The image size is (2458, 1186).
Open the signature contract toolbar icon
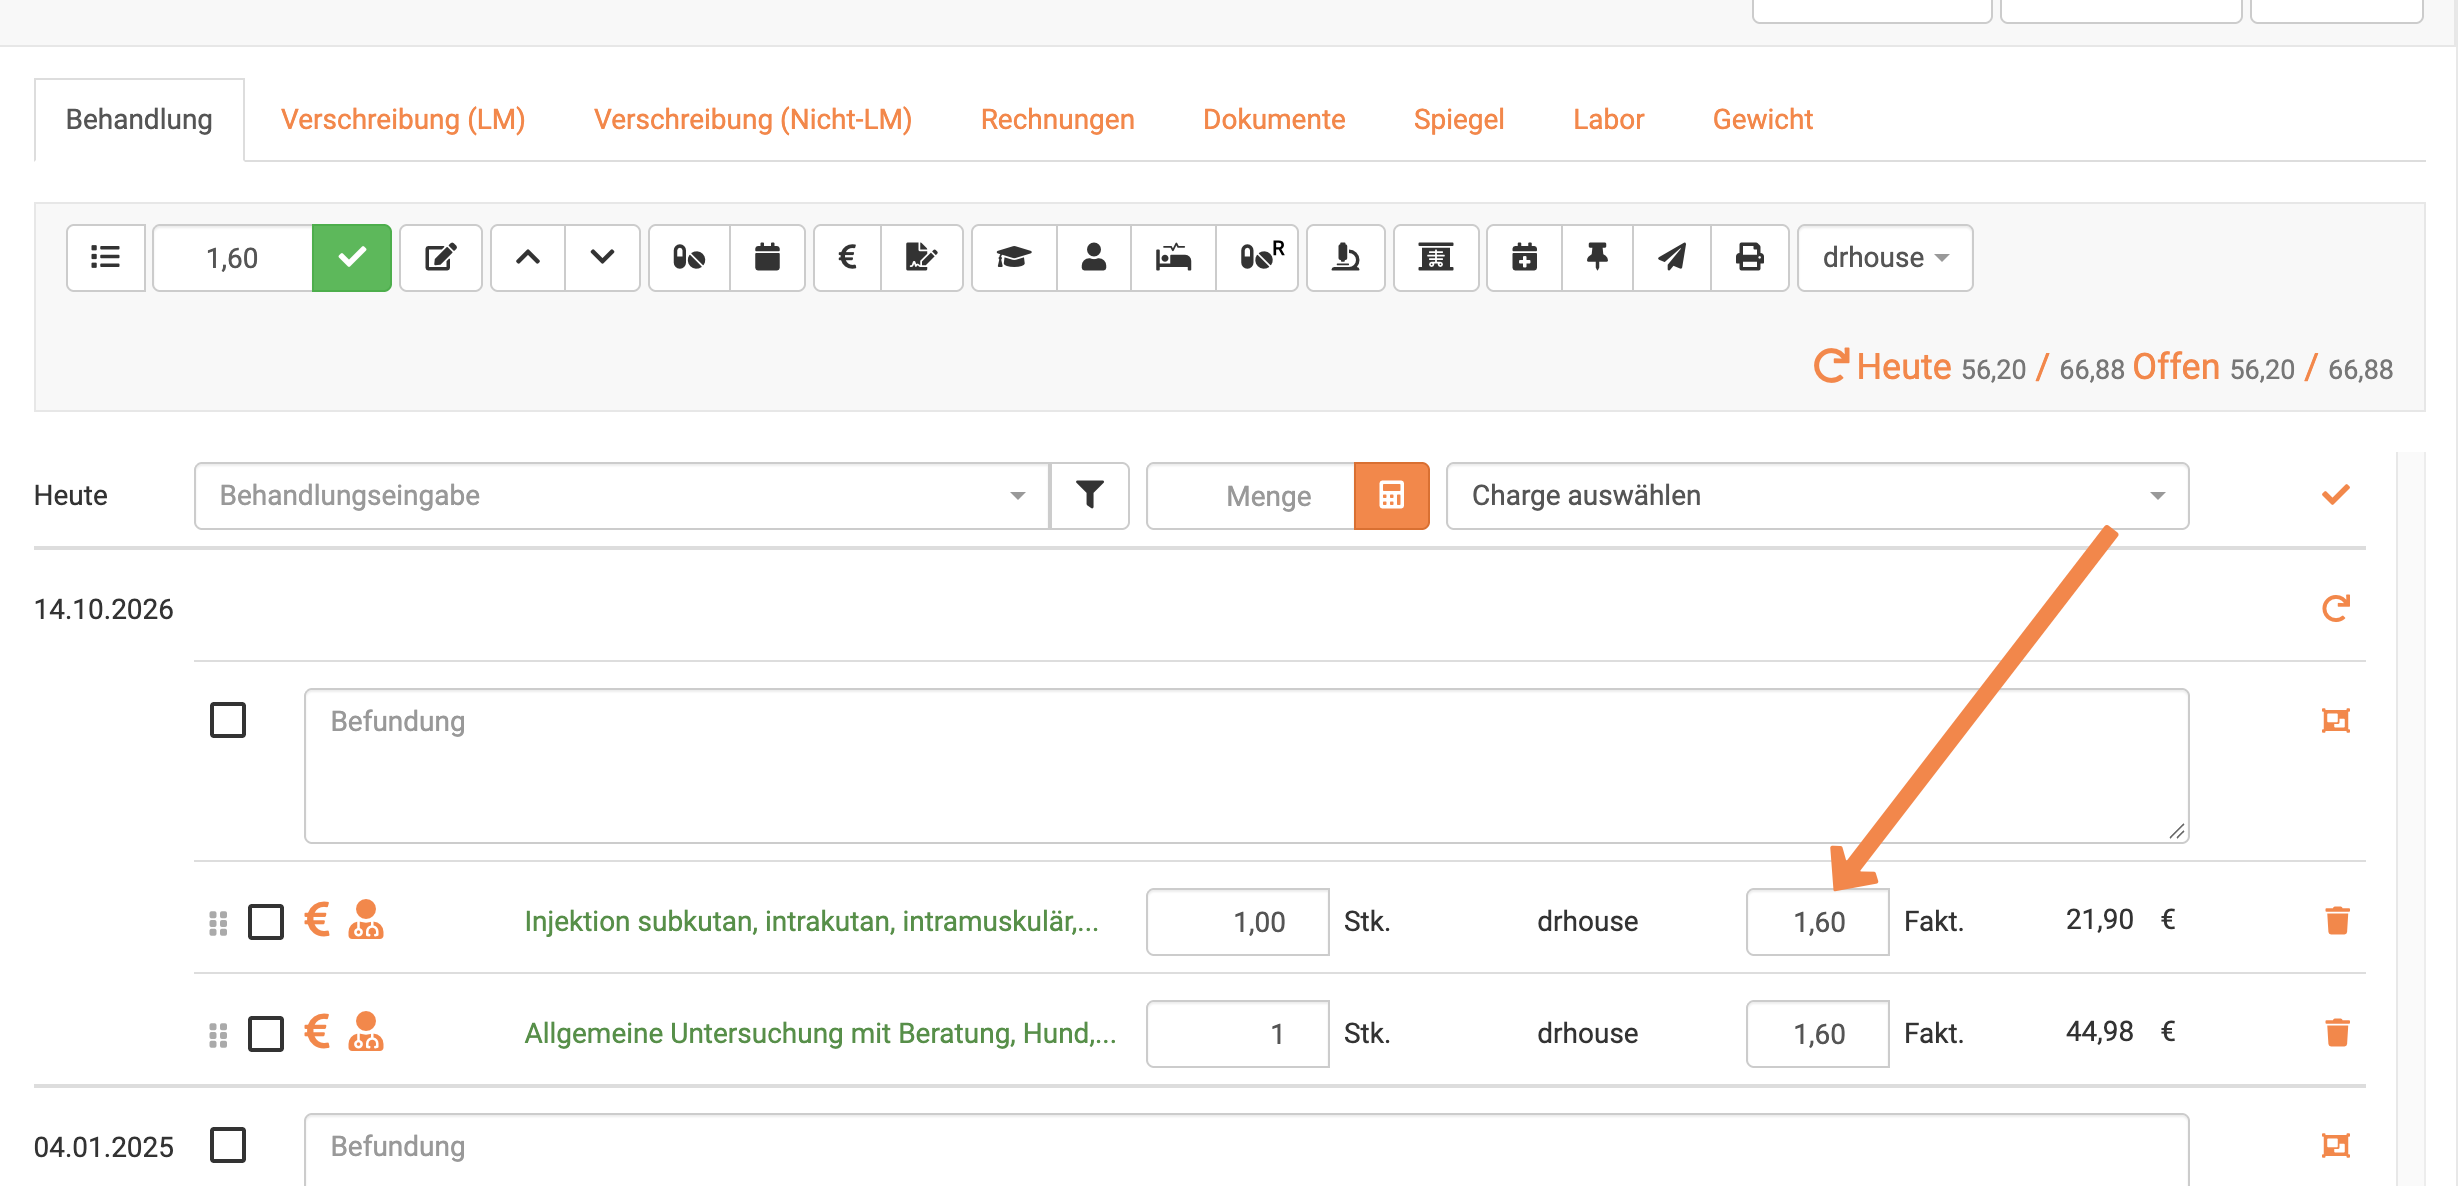[x=921, y=258]
